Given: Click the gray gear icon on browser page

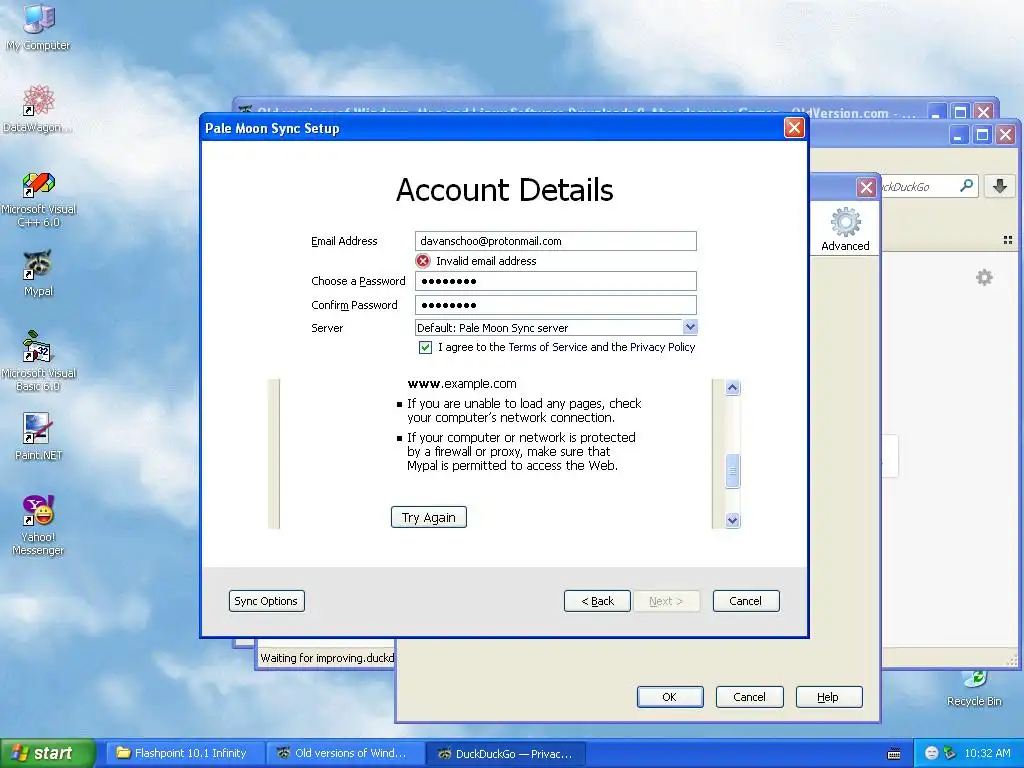Looking at the screenshot, I should [984, 278].
